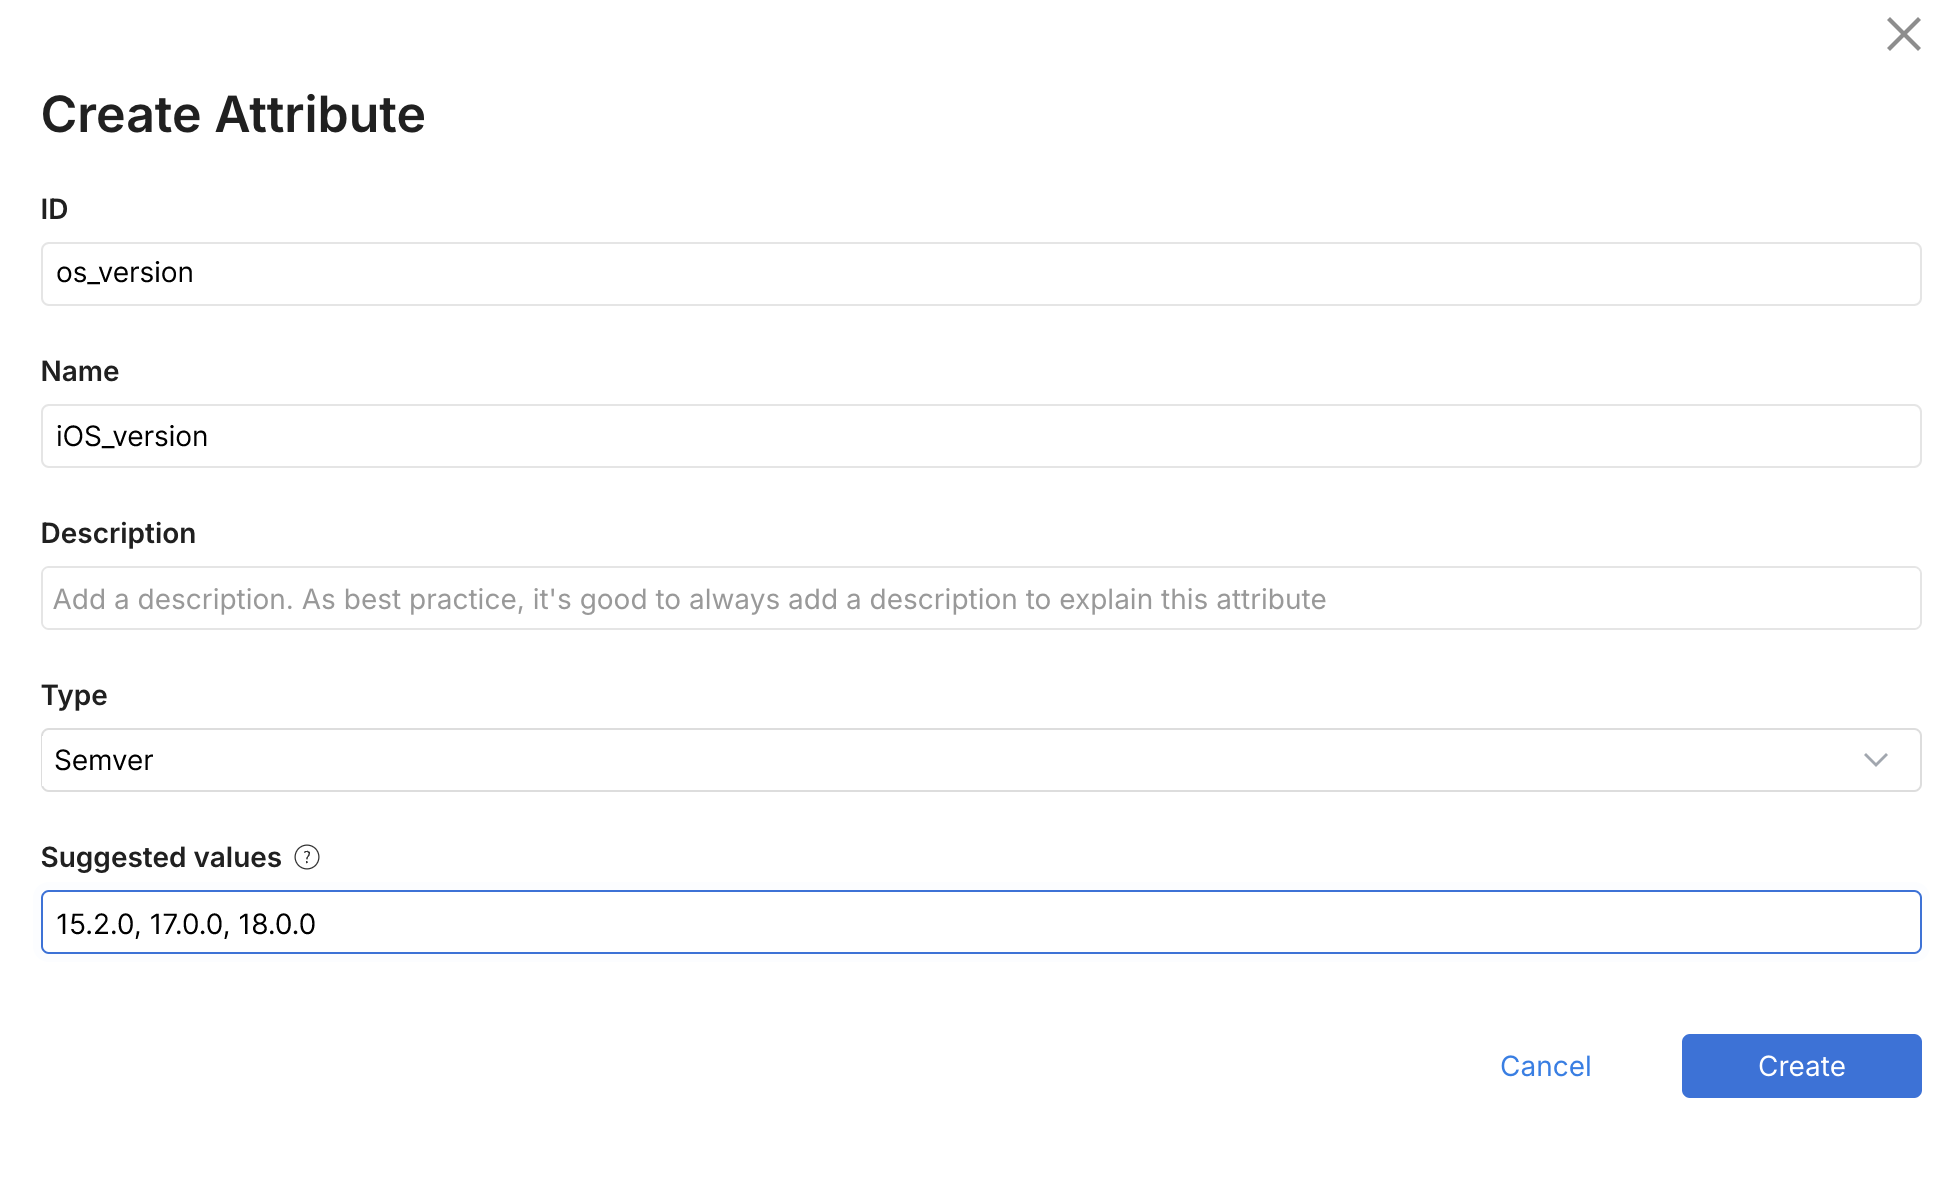The height and width of the screenshot is (1184, 1942).
Task: Focus the ID input field
Action: coord(980,273)
